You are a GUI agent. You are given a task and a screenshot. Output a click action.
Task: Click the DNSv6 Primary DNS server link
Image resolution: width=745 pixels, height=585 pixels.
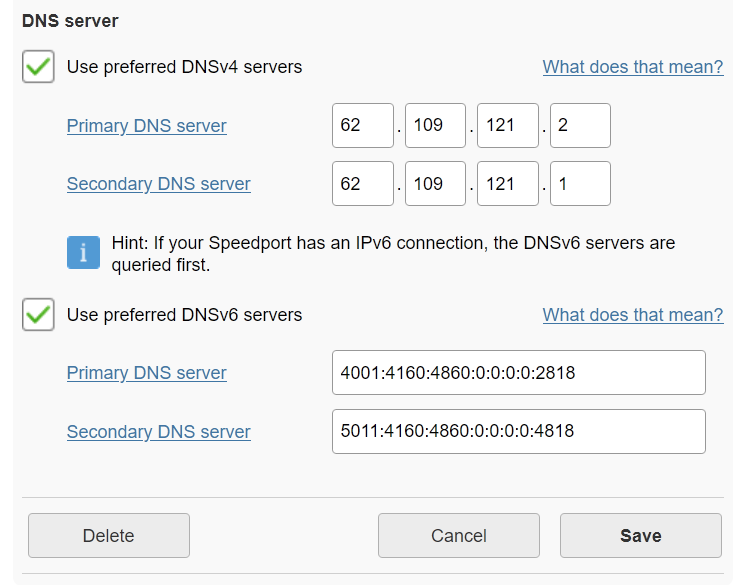[x=146, y=373]
